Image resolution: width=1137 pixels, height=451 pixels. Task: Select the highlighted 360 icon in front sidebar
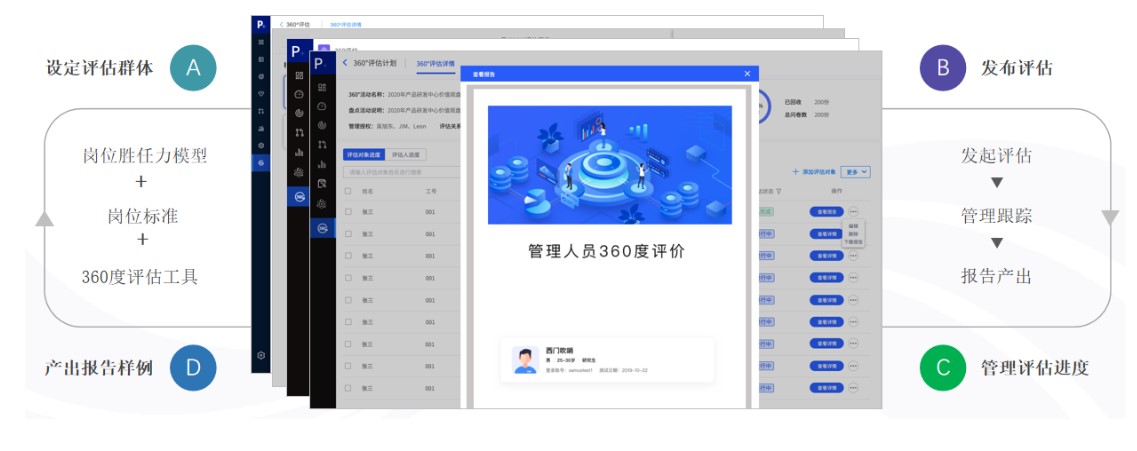[322, 227]
